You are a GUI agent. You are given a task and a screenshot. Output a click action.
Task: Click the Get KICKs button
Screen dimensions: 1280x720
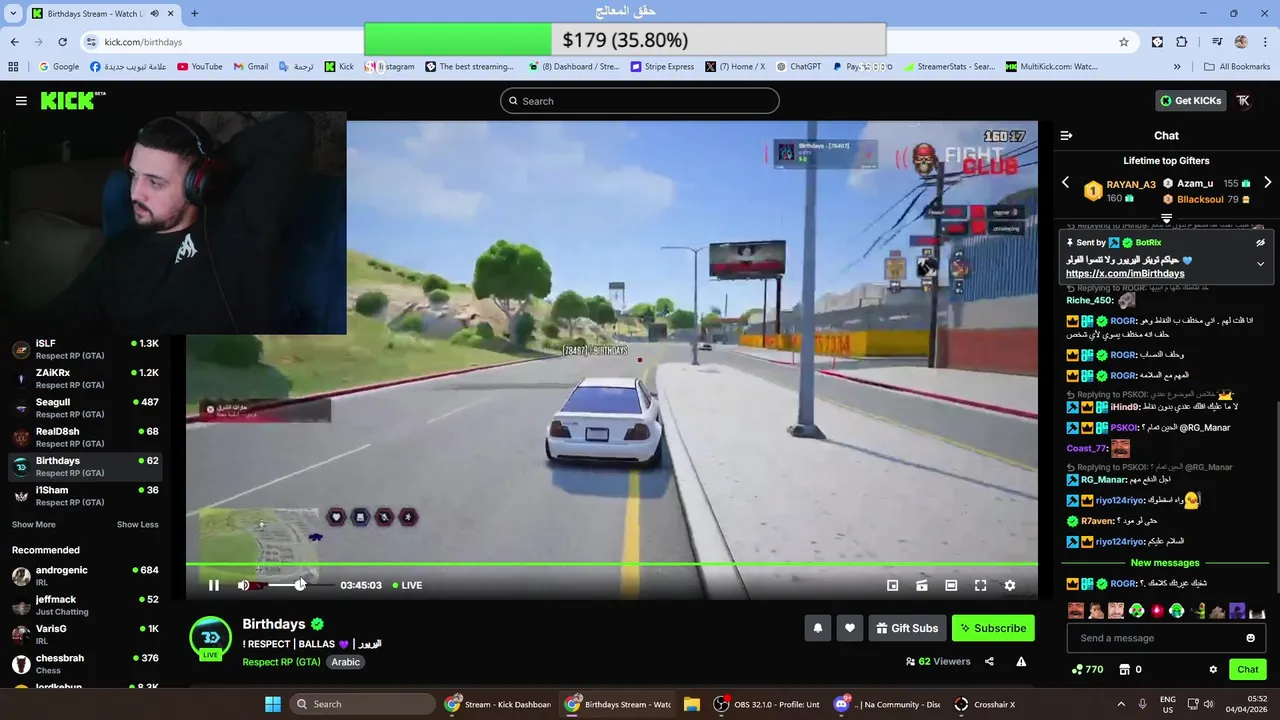1190,100
